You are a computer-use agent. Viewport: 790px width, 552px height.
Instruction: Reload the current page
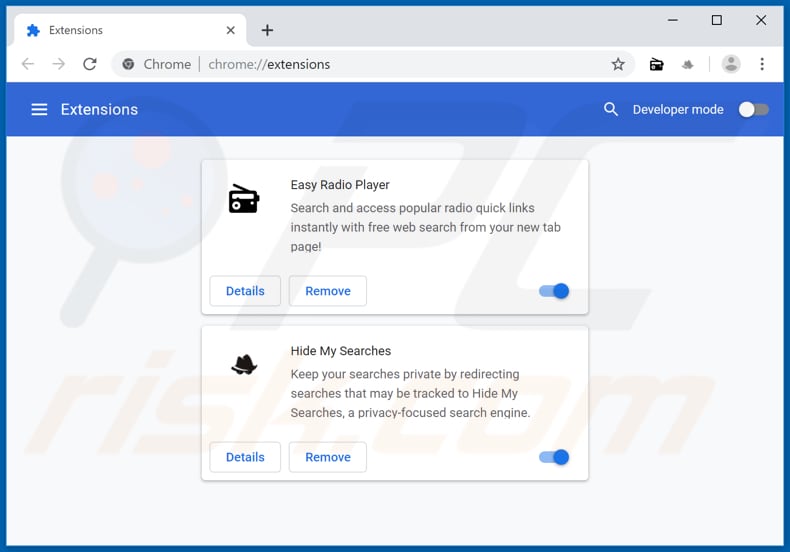coord(90,64)
